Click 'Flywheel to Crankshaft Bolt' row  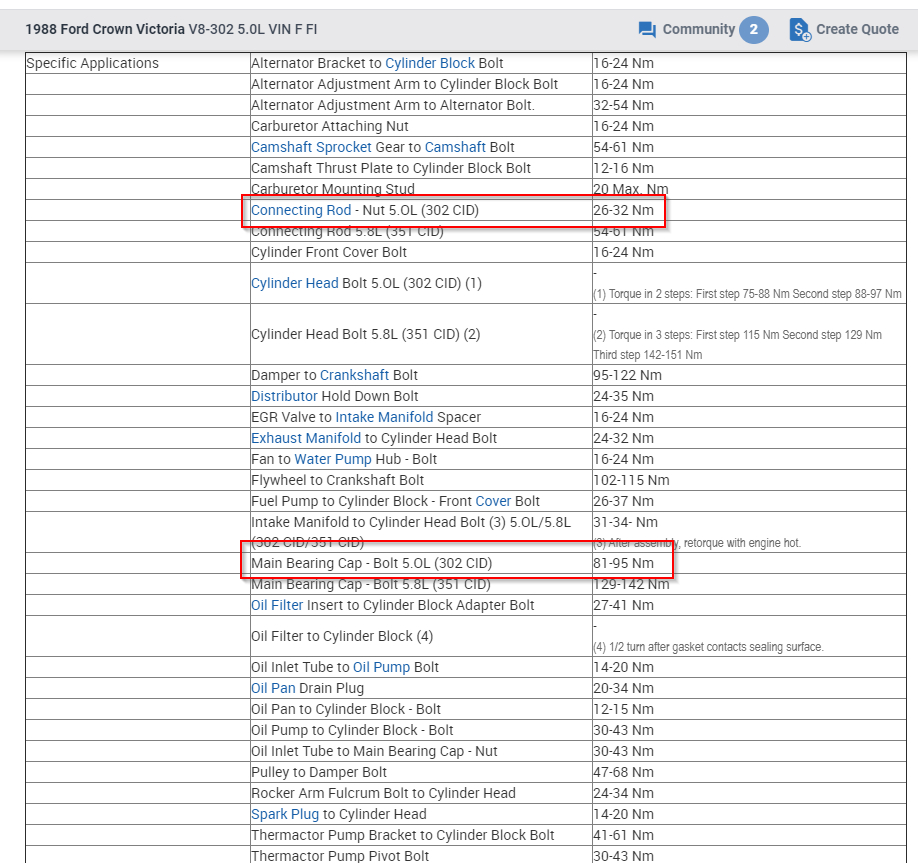pos(338,480)
